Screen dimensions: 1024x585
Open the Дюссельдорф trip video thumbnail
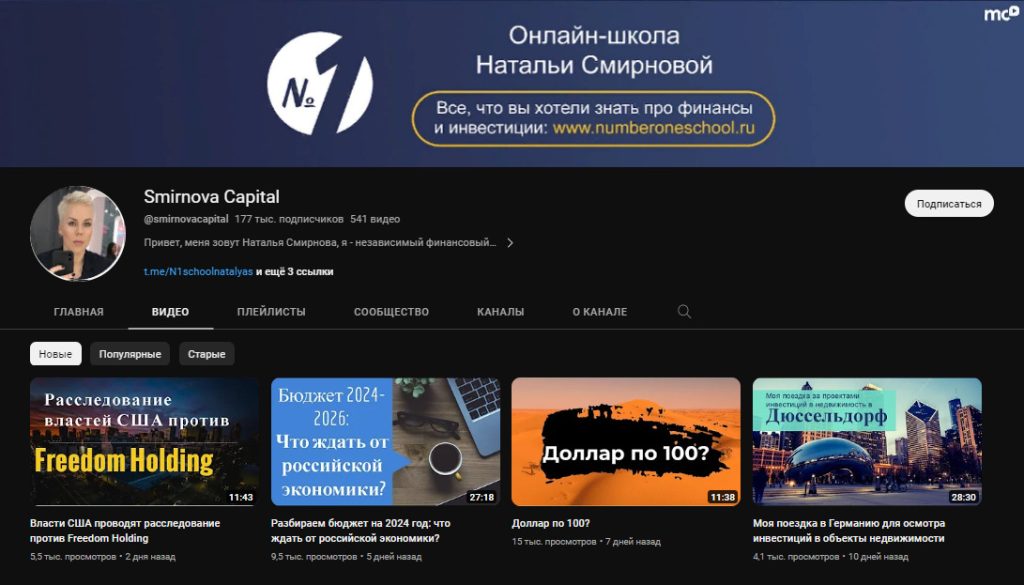867,441
